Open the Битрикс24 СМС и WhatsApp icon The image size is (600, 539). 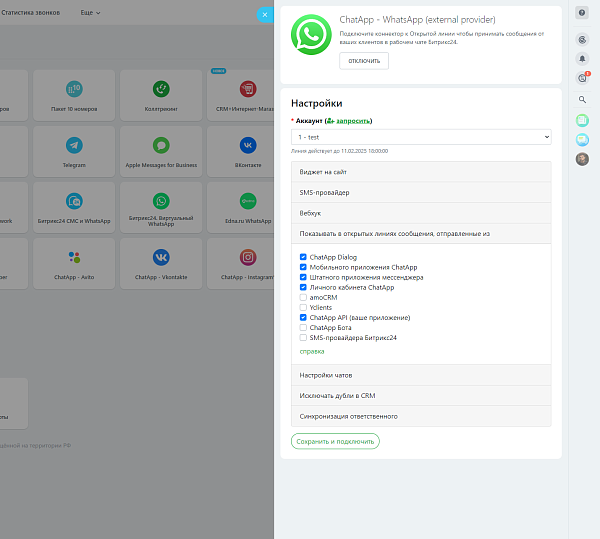pos(74,201)
